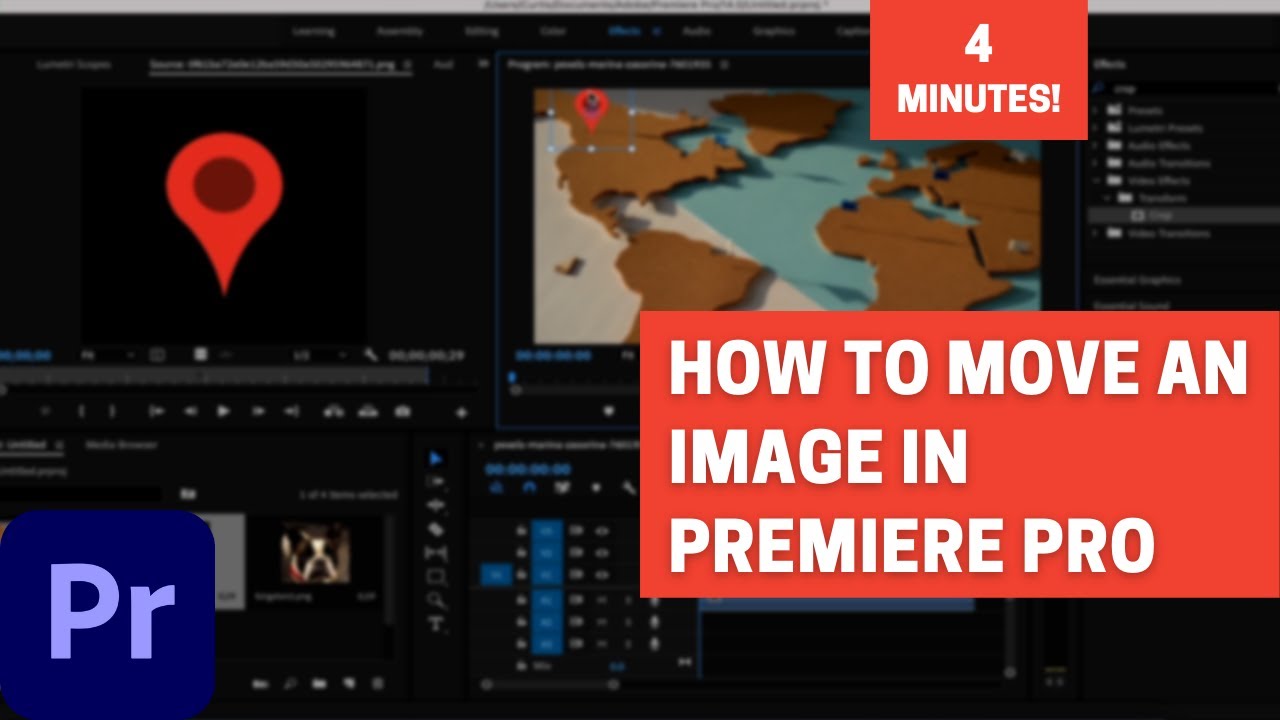Go to Out point in Source monitor

pos(292,411)
